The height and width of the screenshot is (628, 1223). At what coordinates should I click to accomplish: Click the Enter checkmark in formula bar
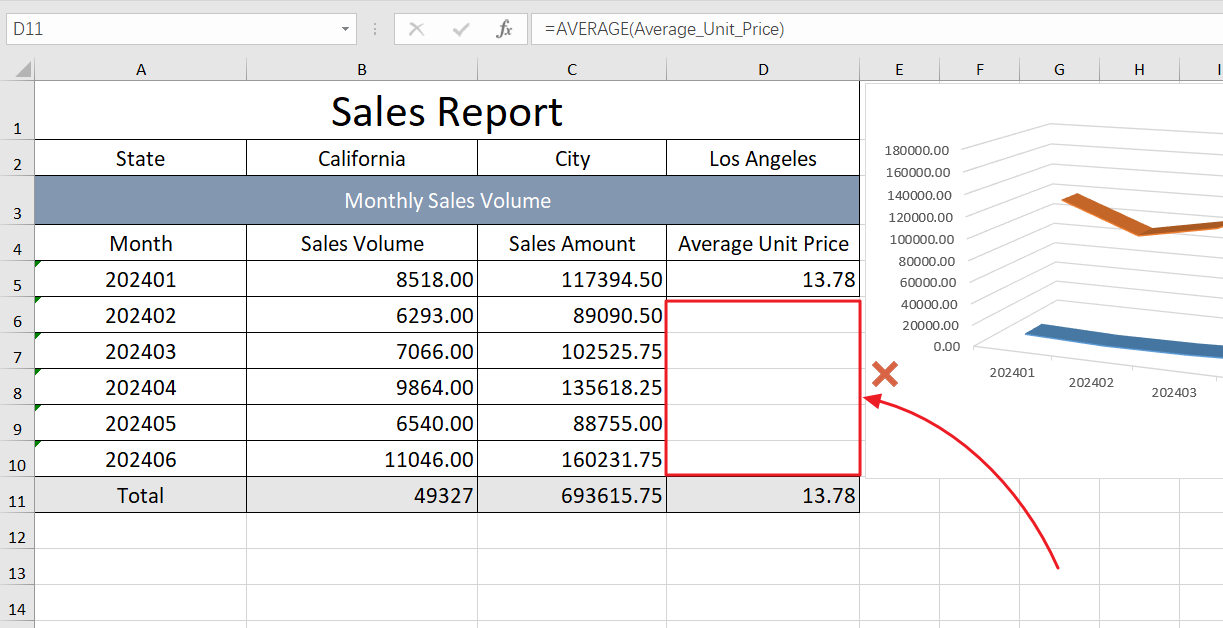(461, 29)
